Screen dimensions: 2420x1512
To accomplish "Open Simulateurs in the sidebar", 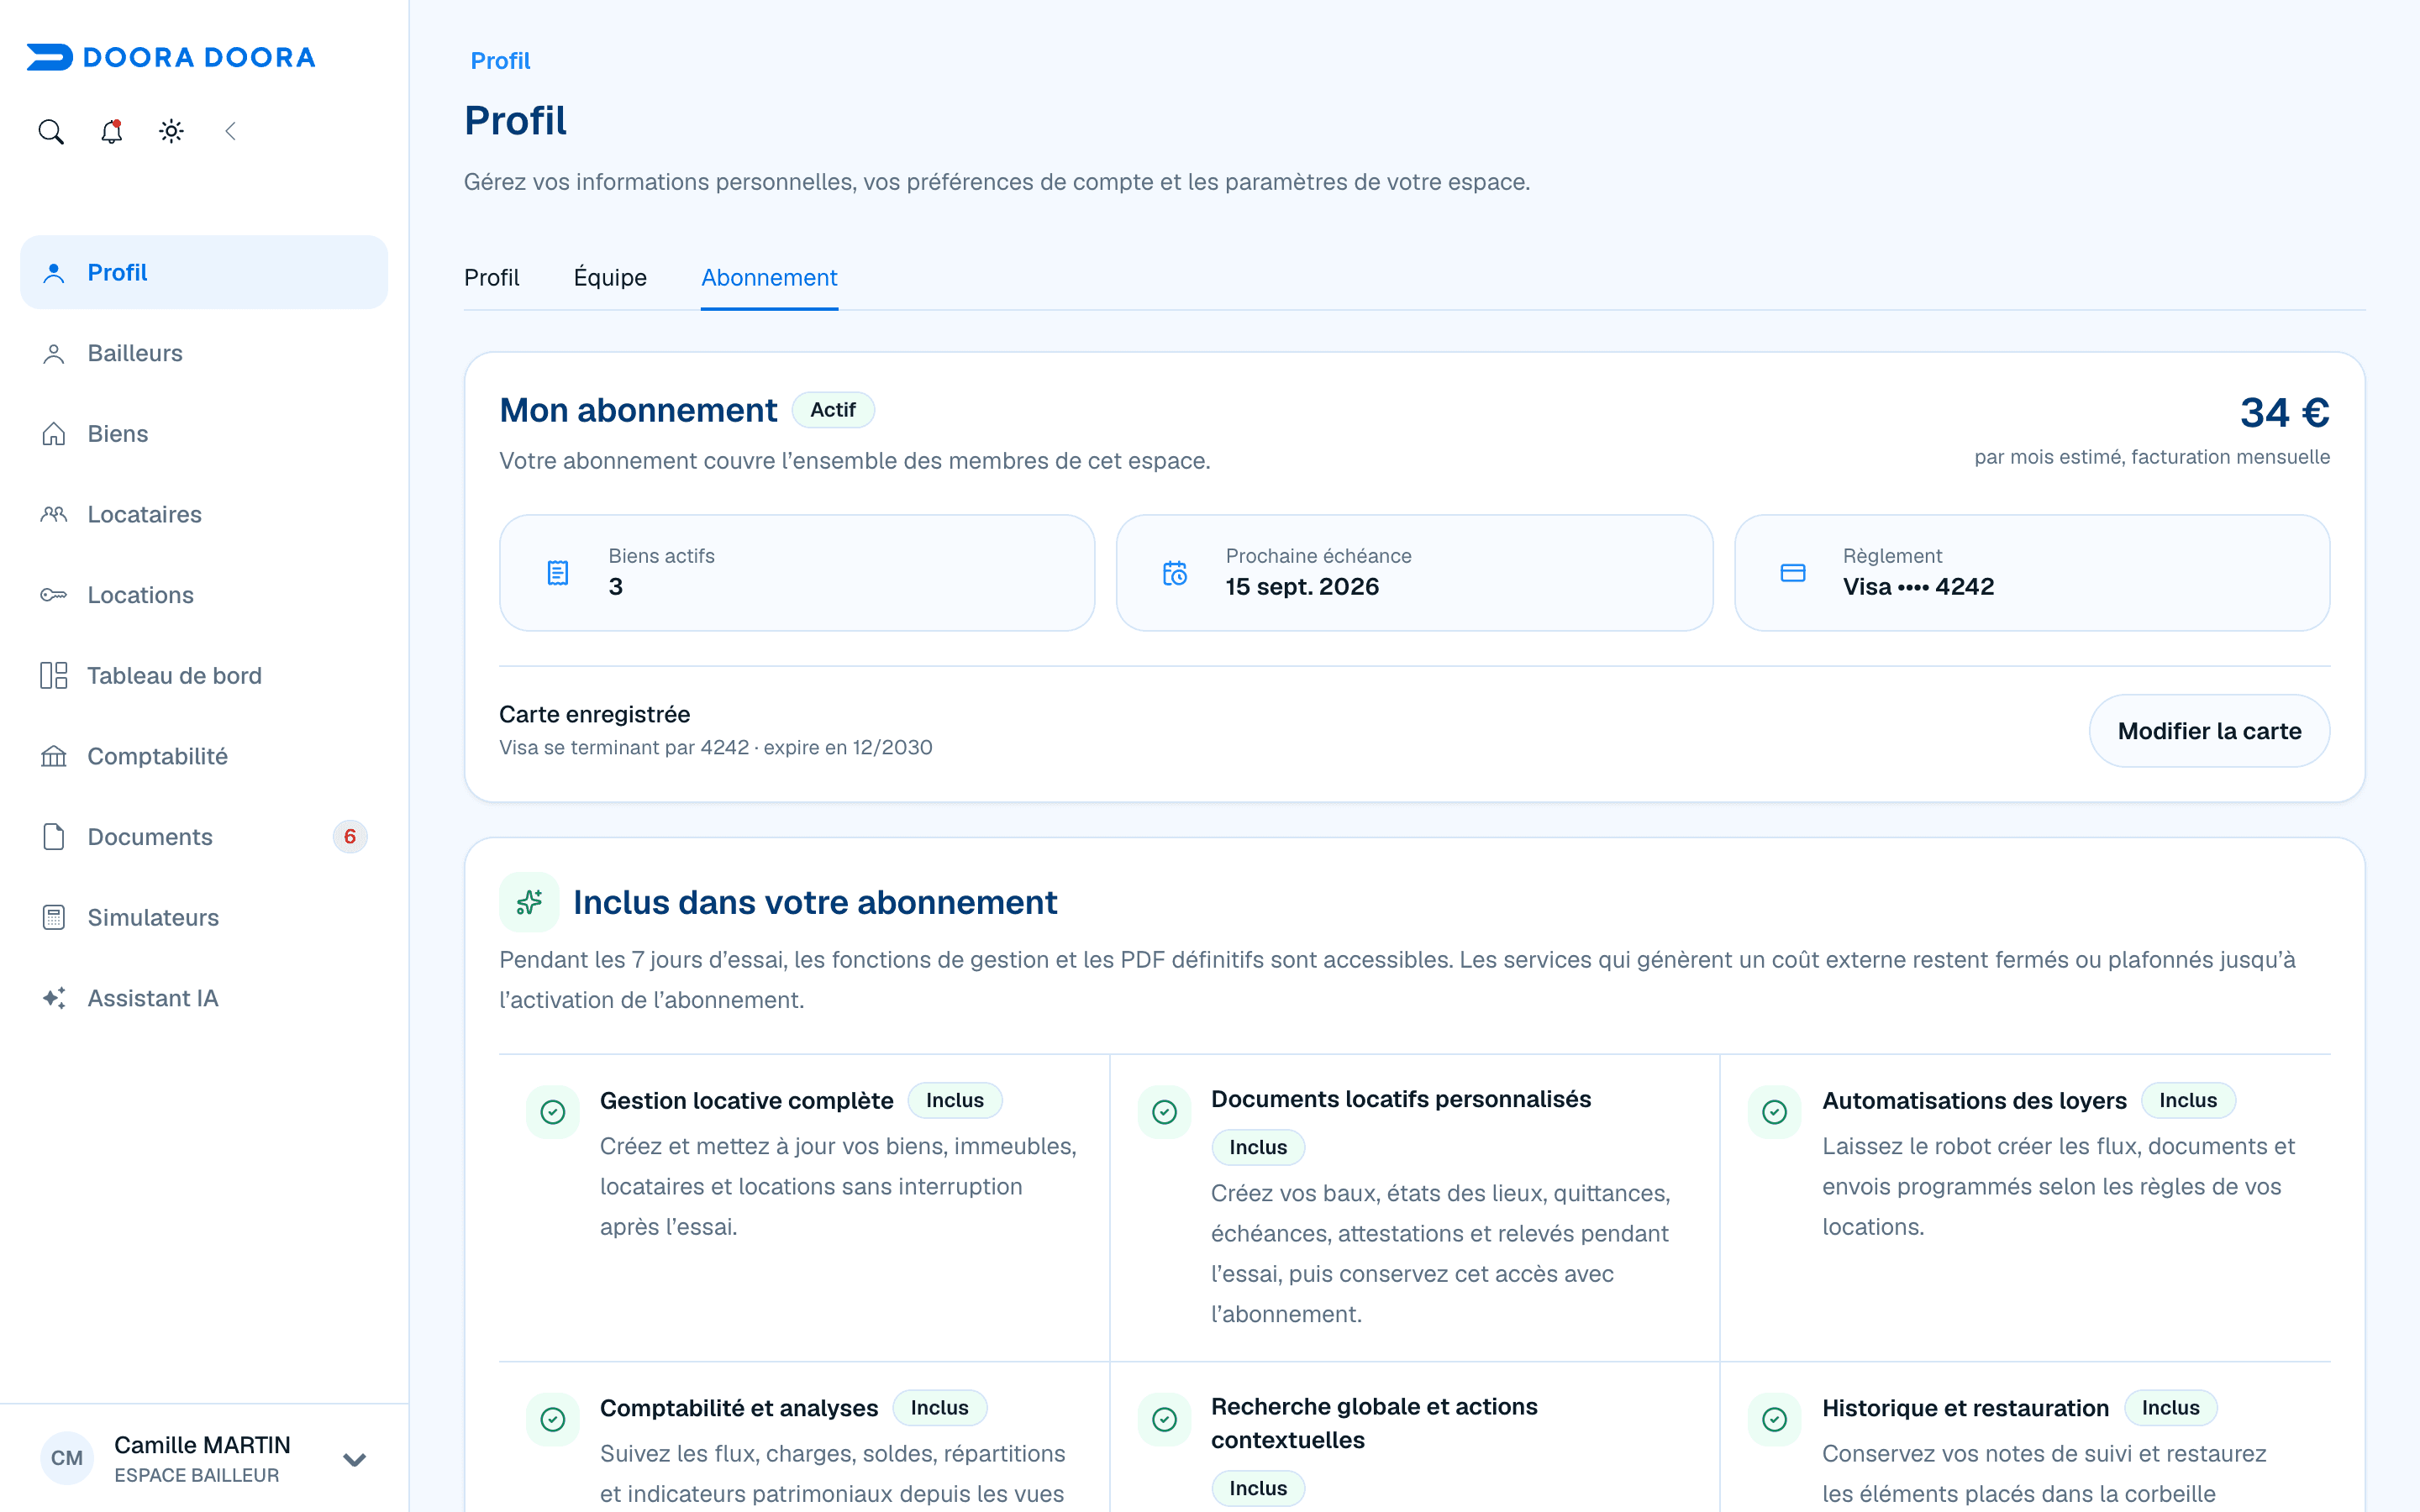I will point(204,917).
